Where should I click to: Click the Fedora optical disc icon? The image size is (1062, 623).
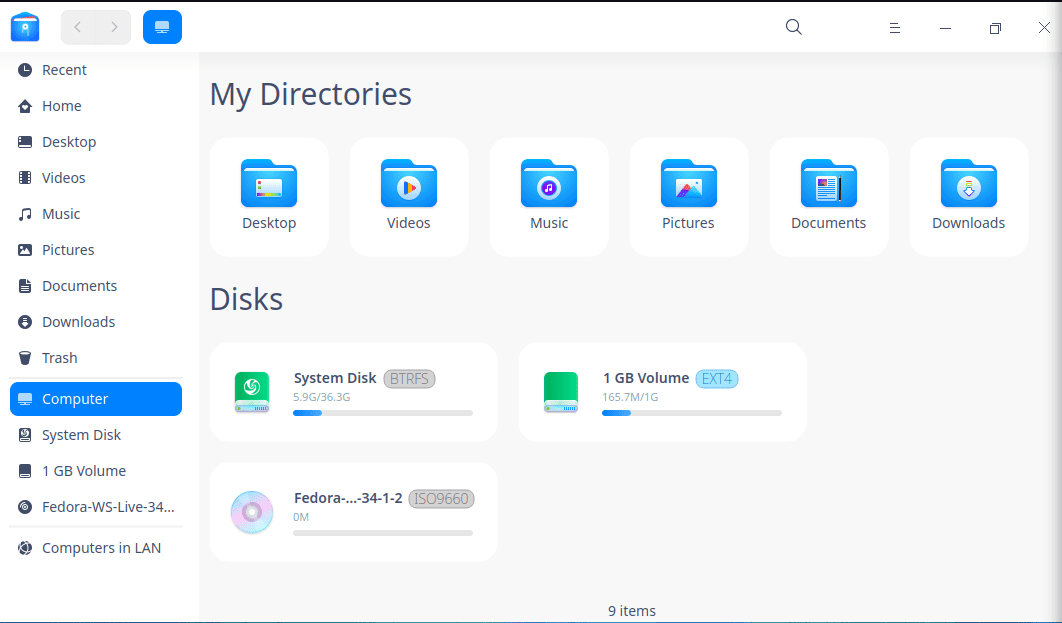tap(252, 512)
